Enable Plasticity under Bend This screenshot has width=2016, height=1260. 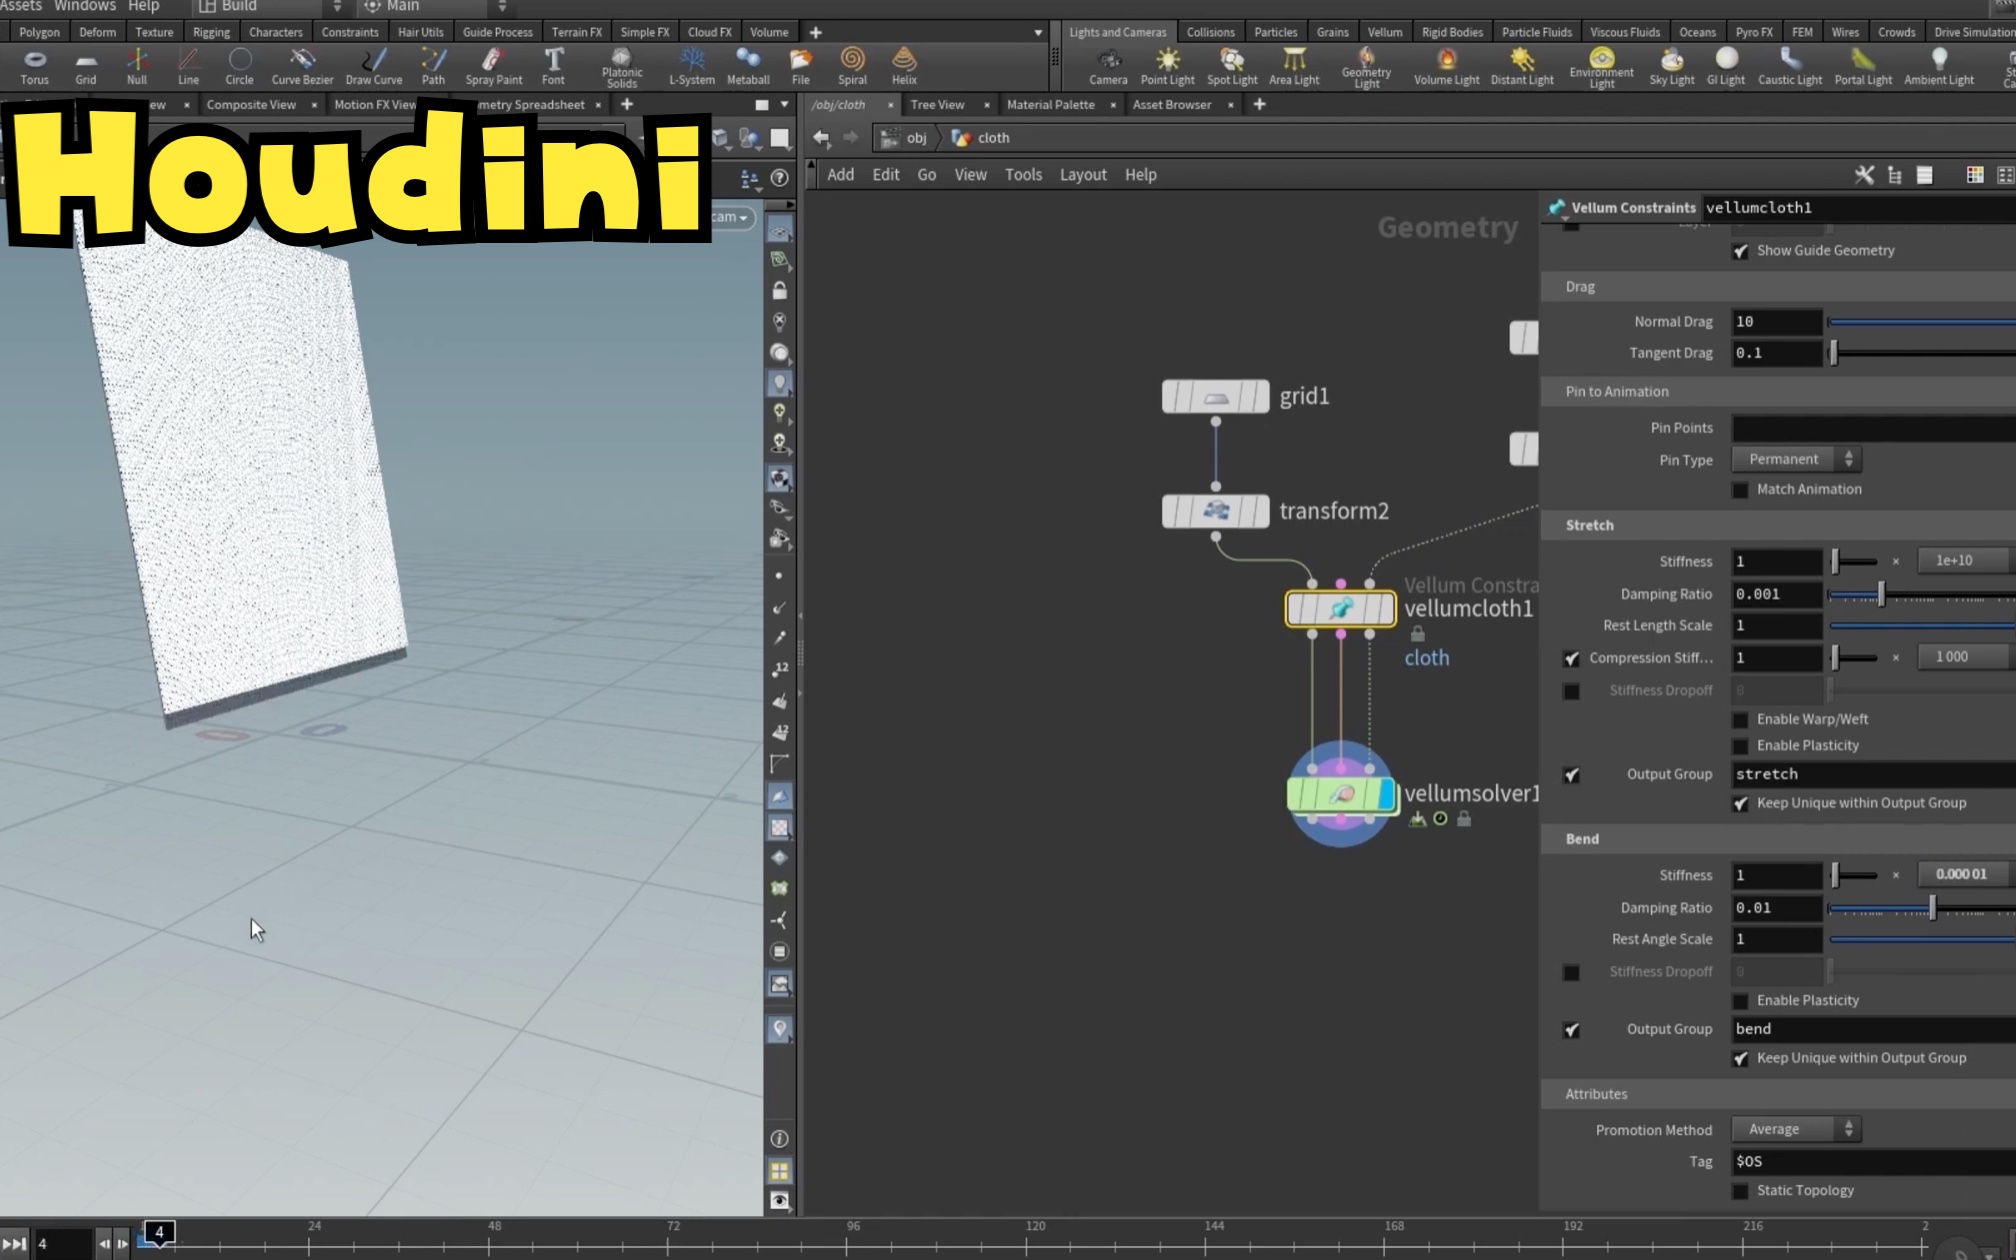point(1740,1001)
